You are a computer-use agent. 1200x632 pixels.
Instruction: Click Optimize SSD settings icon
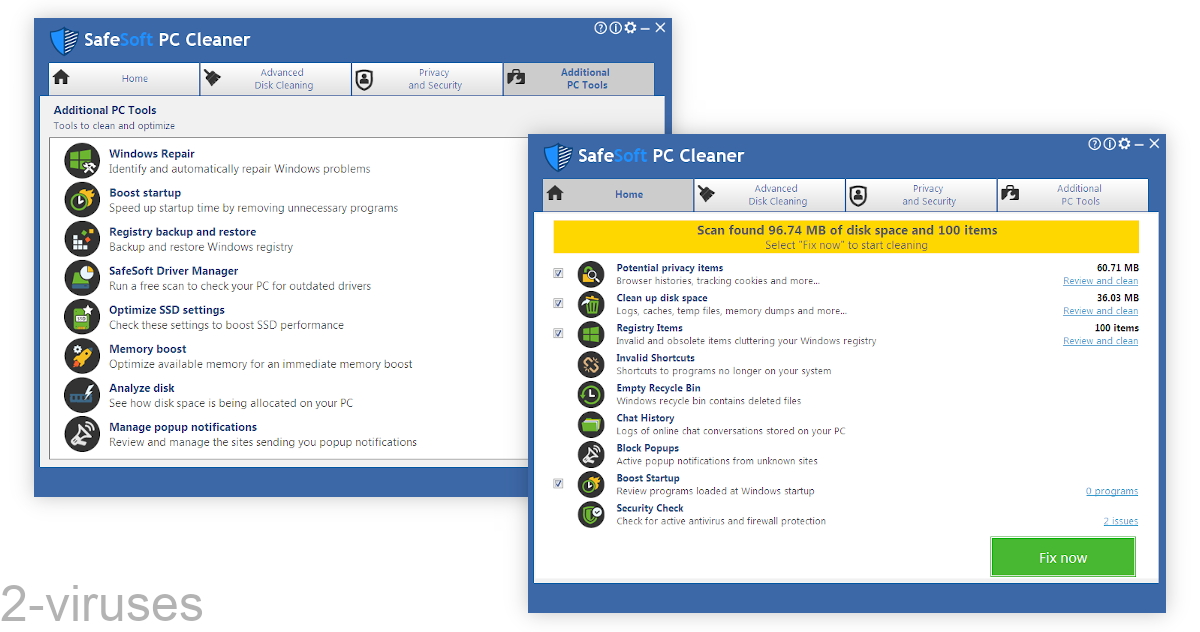(82, 317)
